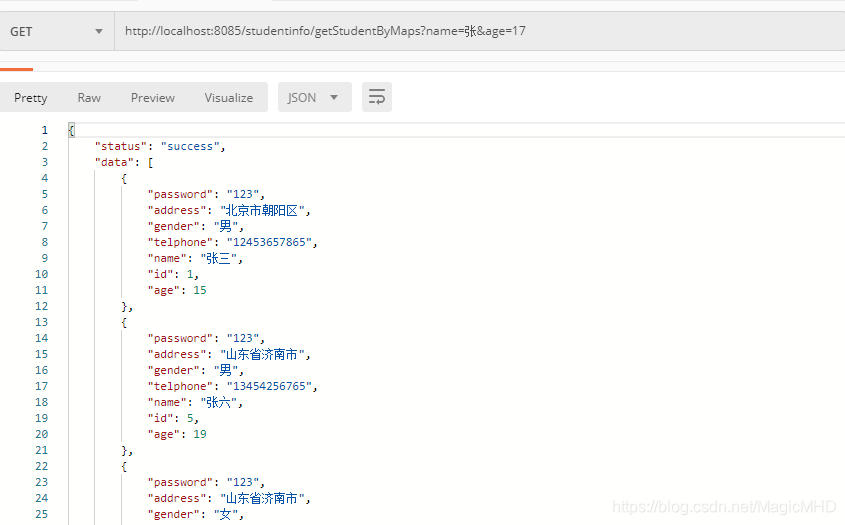This screenshot has height=525, width=845.
Task: Click the "gender" key on line 7
Action: (174, 226)
